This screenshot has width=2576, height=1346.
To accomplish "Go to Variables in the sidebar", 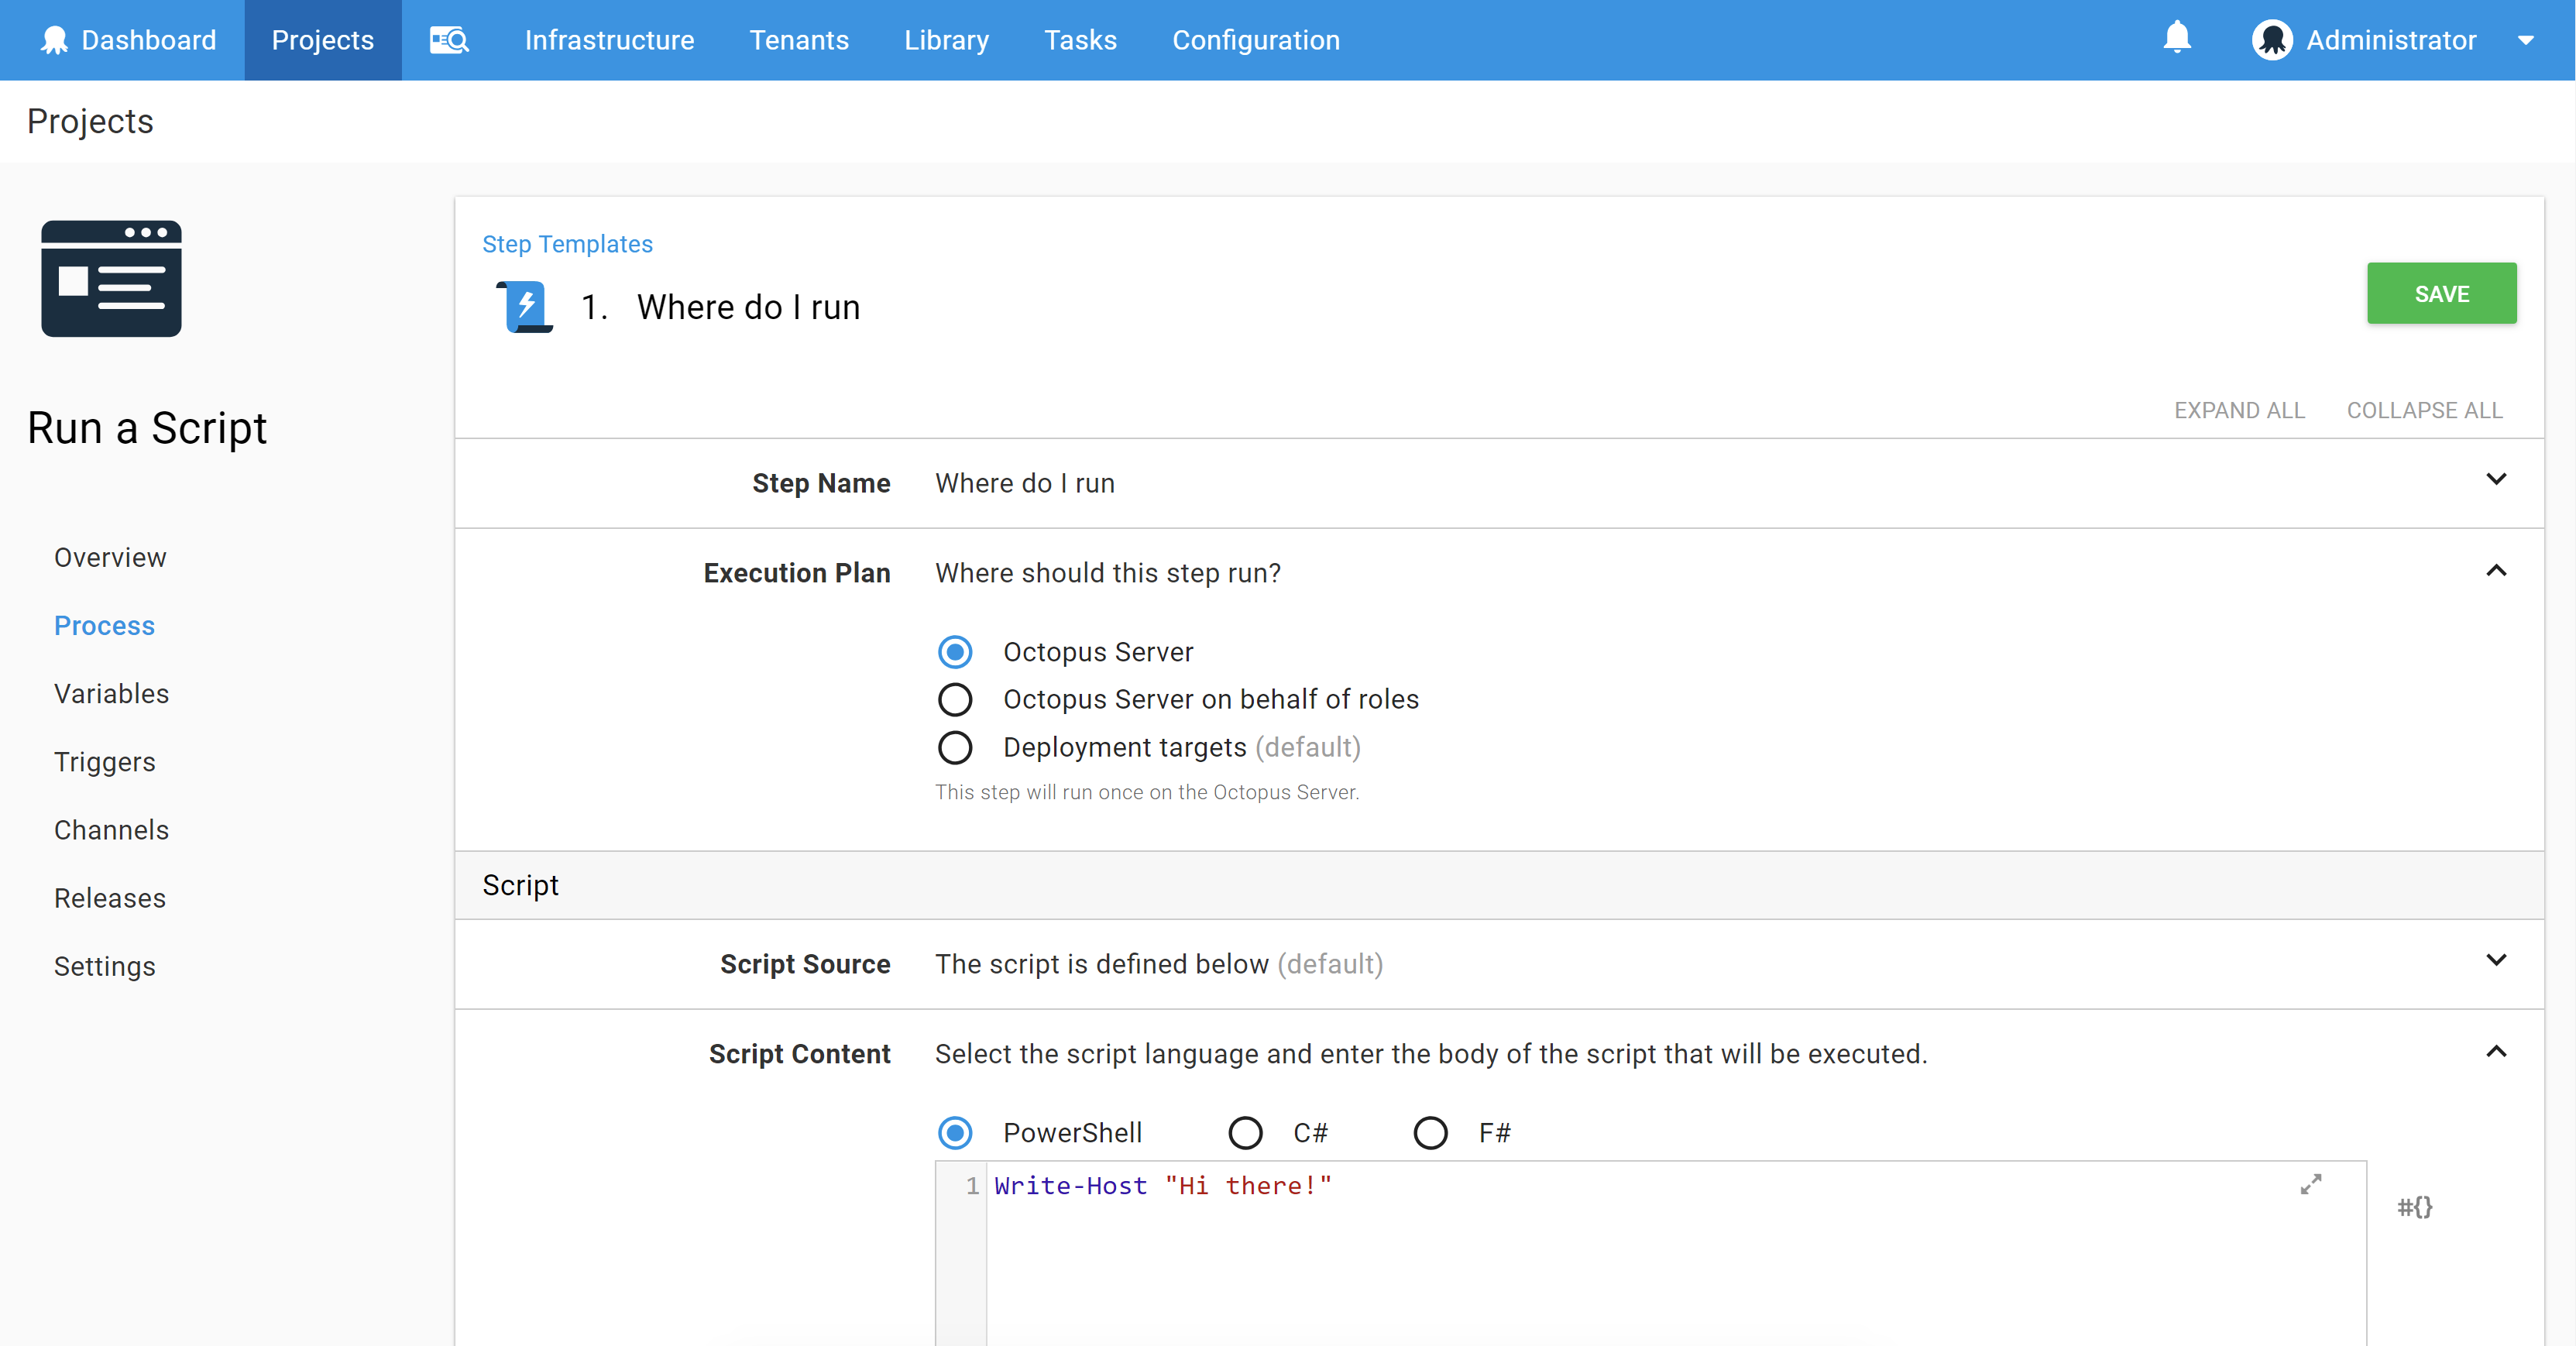I will [111, 694].
